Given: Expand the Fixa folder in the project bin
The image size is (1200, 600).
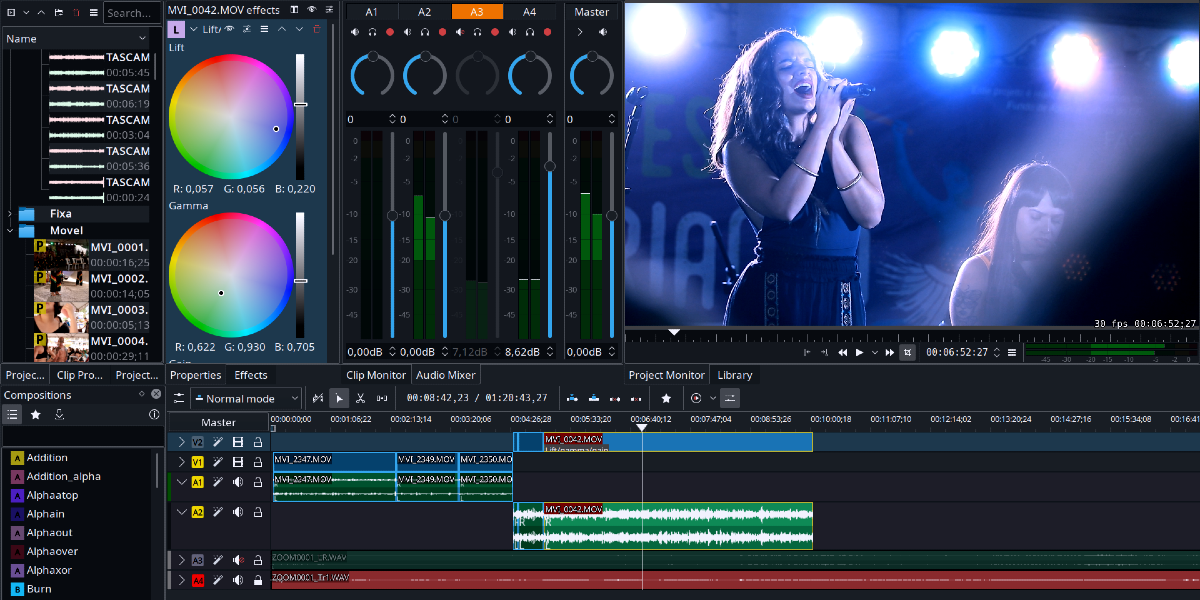Looking at the screenshot, I should click(x=10, y=213).
